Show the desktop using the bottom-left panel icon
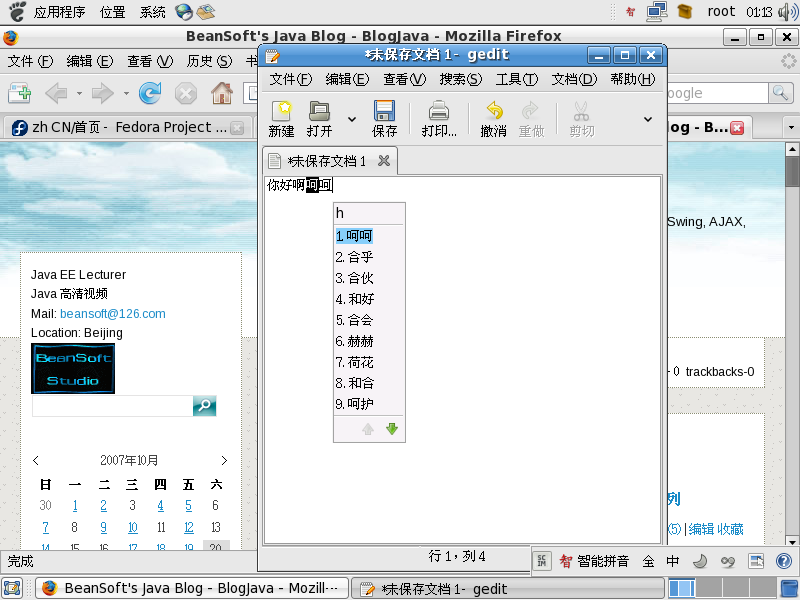This screenshot has width=800, height=600. click(x=12, y=588)
